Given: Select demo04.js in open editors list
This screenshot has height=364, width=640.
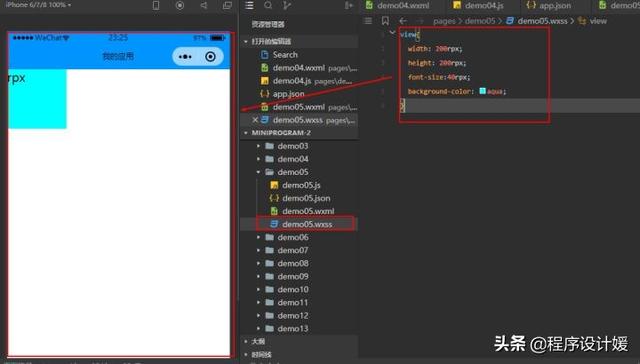Looking at the screenshot, I should [x=299, y=81].
